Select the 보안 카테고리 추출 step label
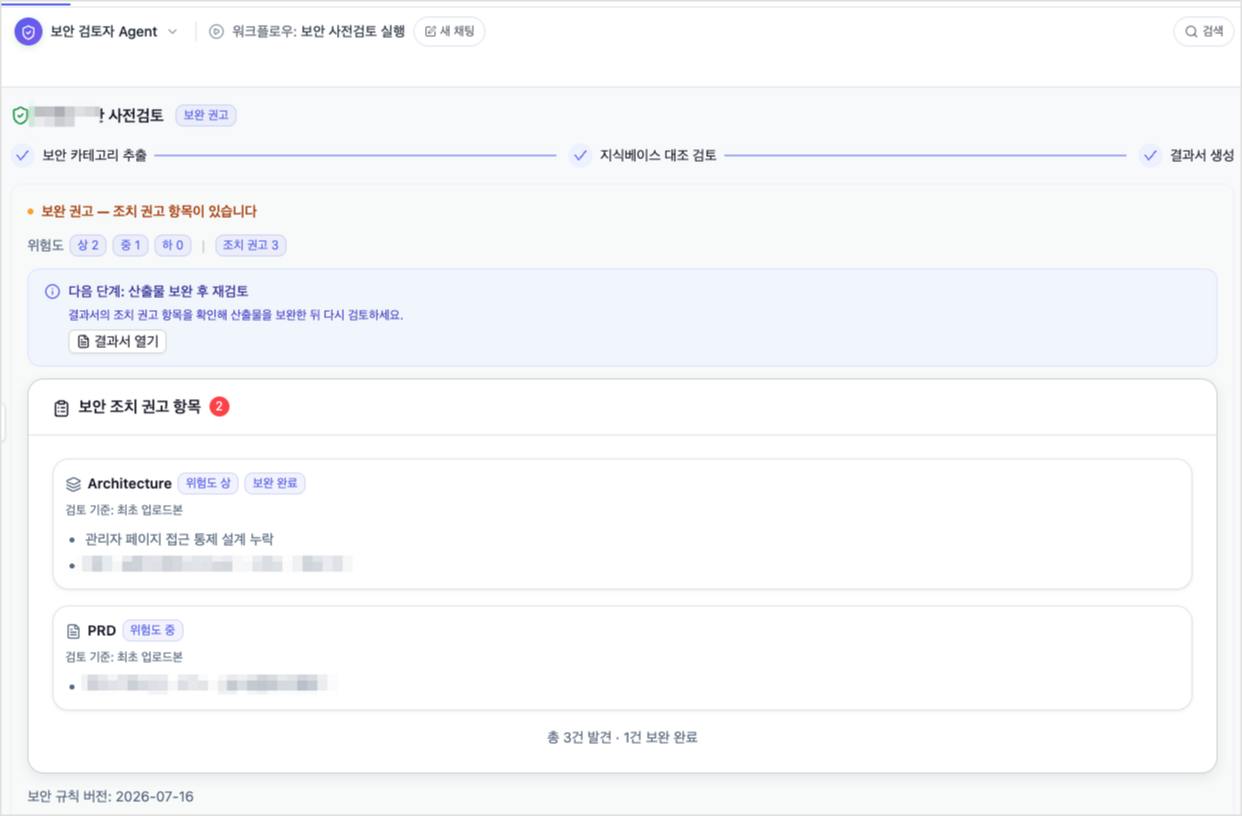 pos(94,156)
